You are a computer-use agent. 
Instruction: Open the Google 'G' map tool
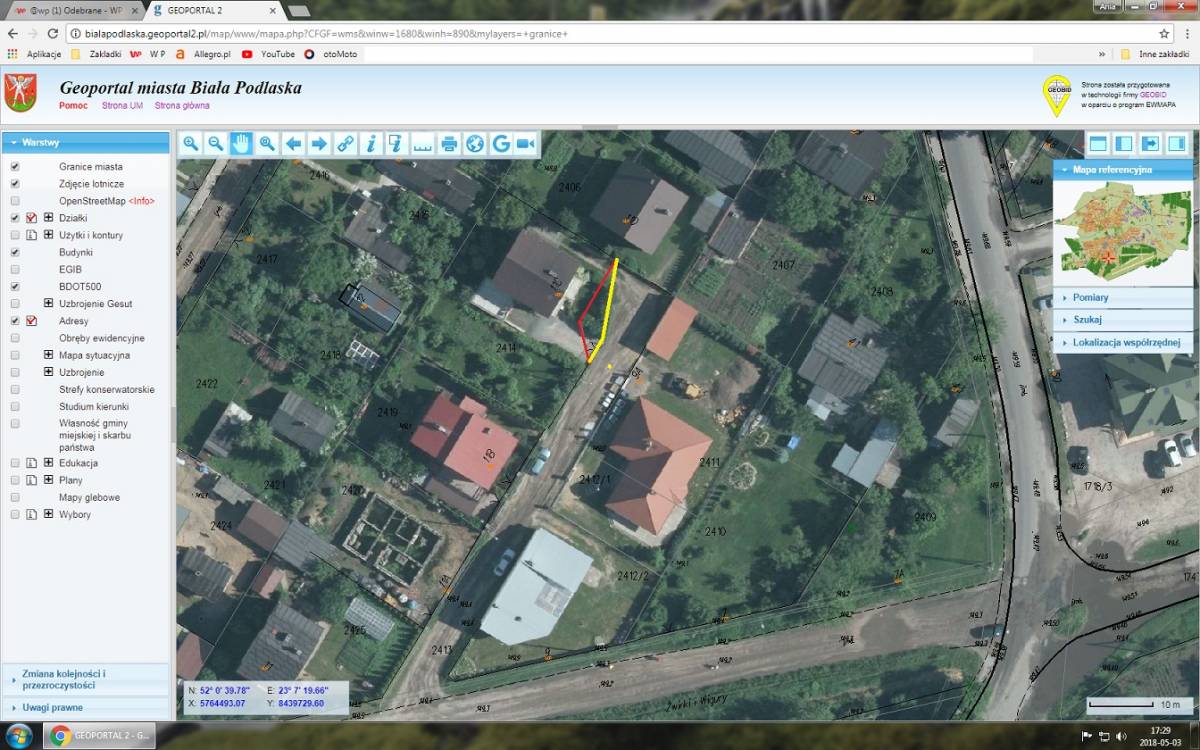(x=501, y=143)
